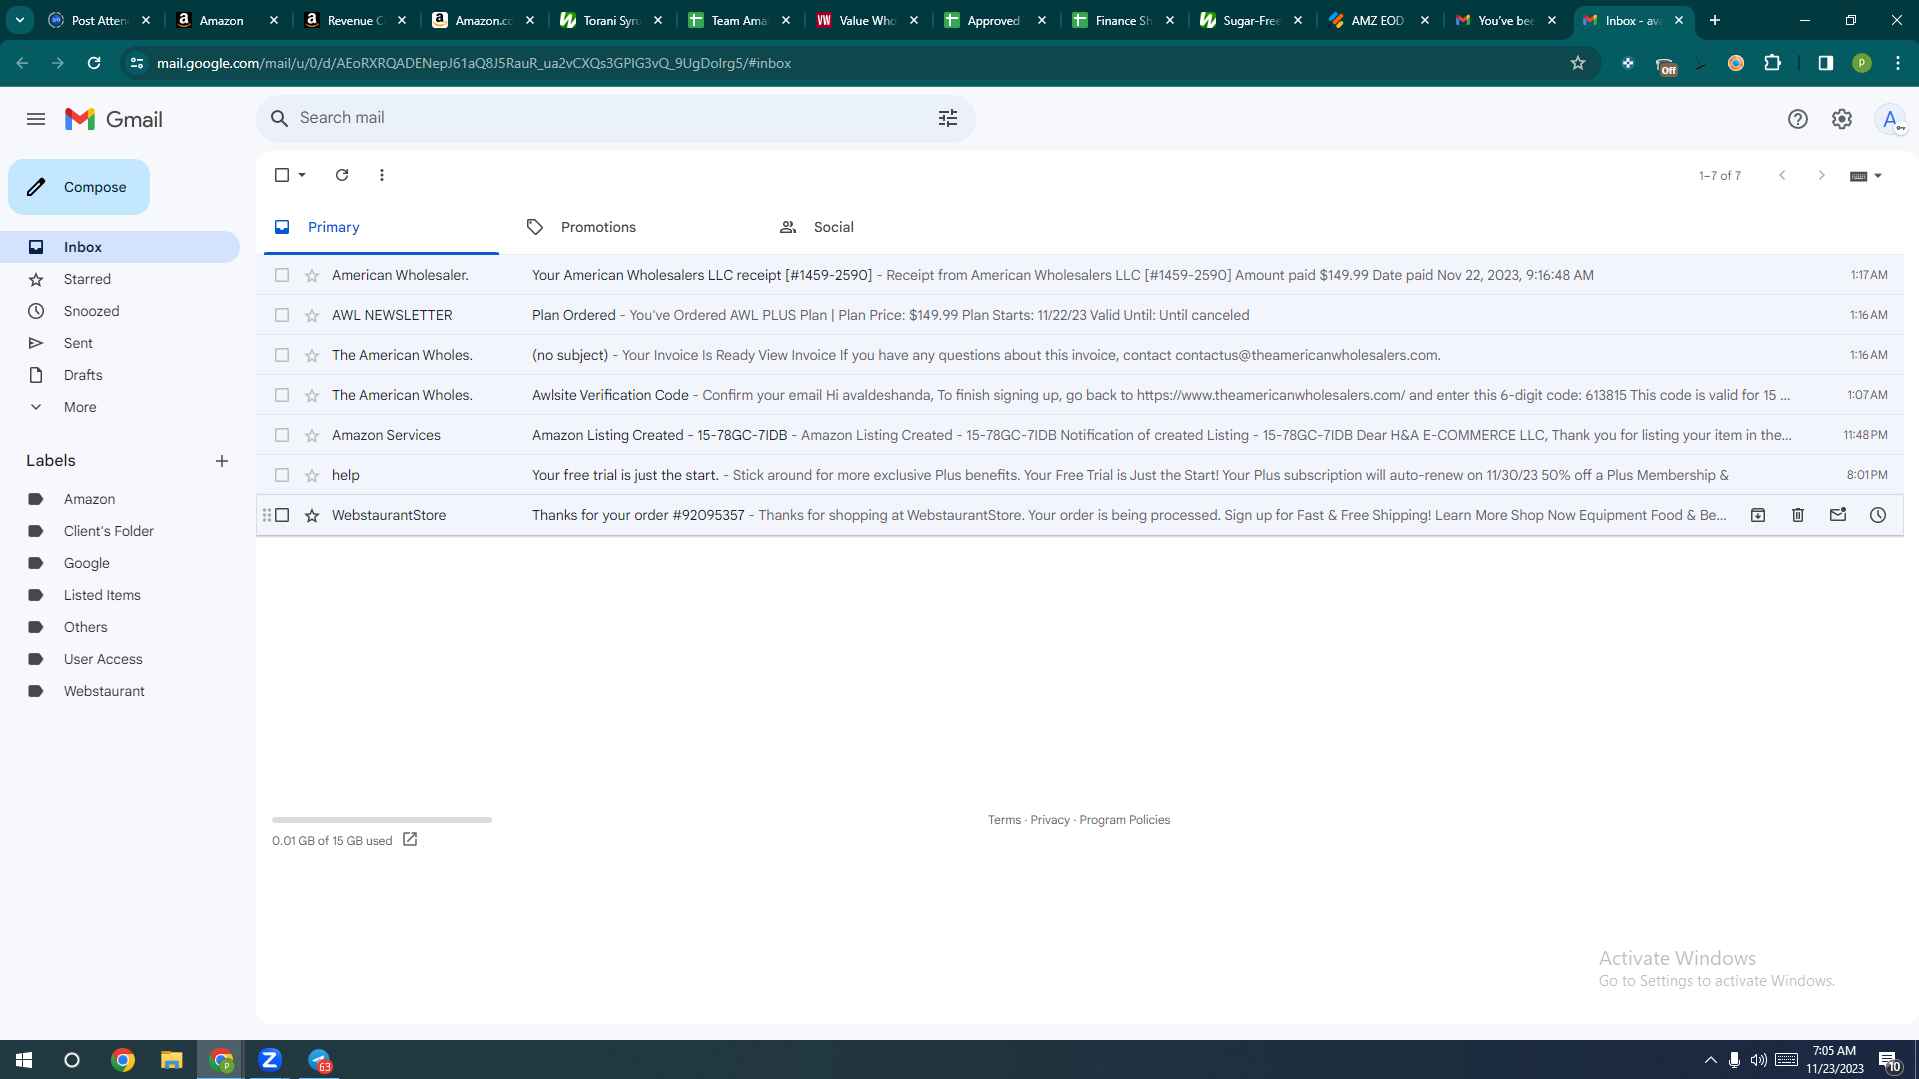Open the Snoozed folder
1919x1079 pixels.
click(91, 311)
